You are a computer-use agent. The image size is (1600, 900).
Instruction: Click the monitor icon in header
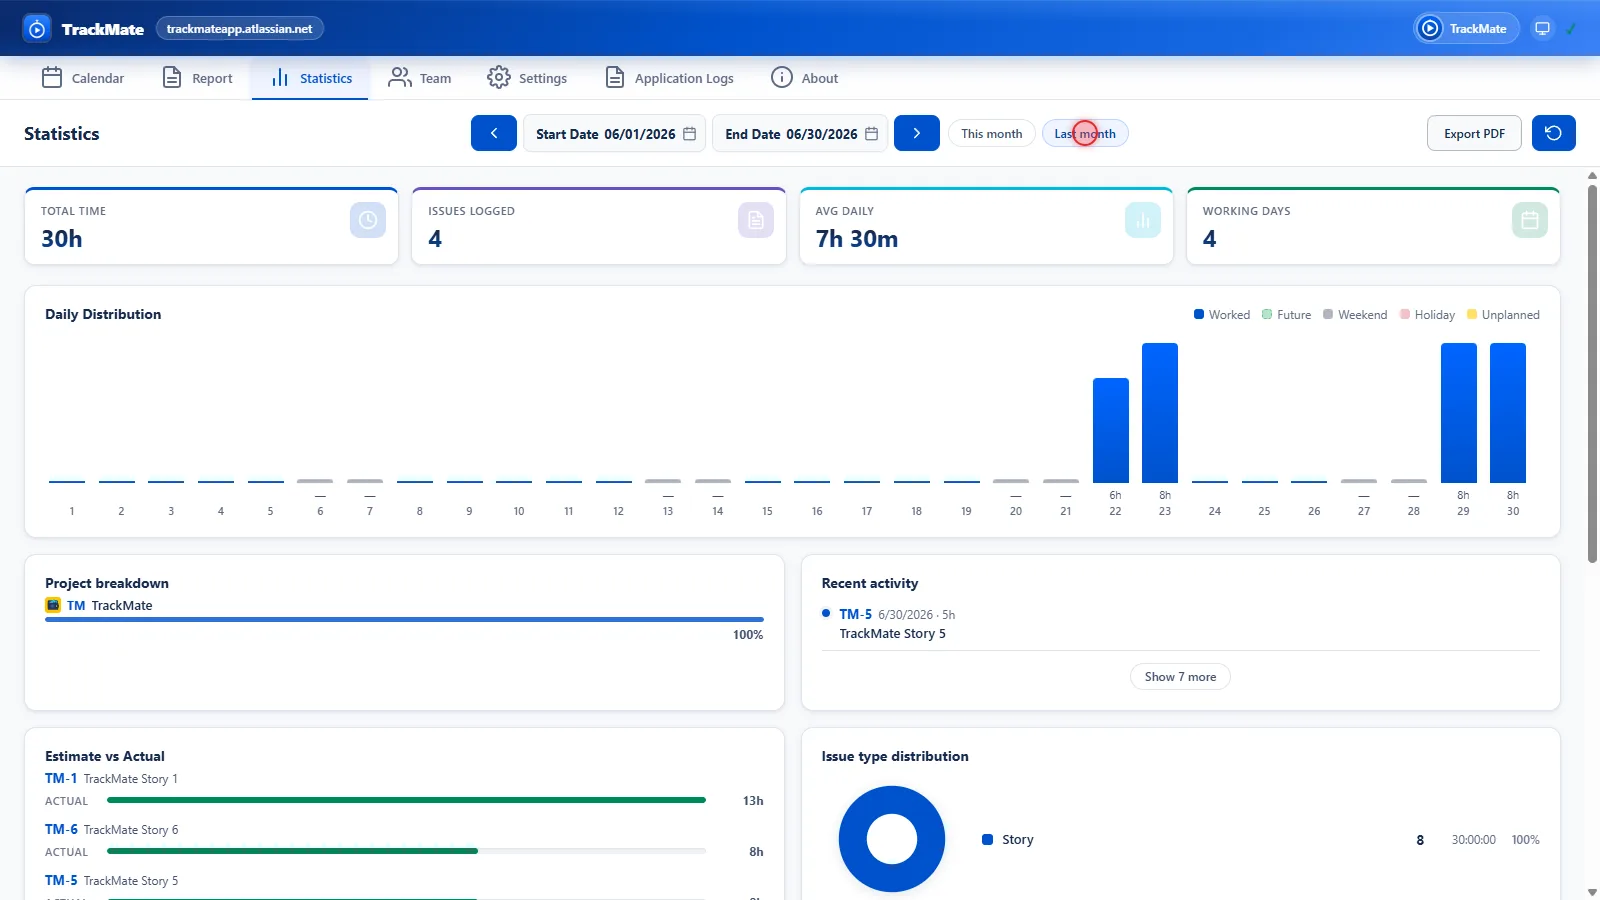point(1543,28)
